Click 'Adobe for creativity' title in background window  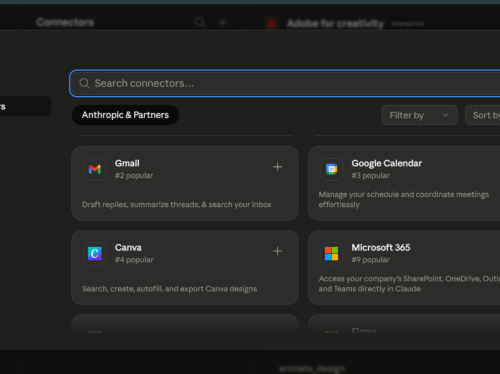pyautogui.click(x=335, y=24)
